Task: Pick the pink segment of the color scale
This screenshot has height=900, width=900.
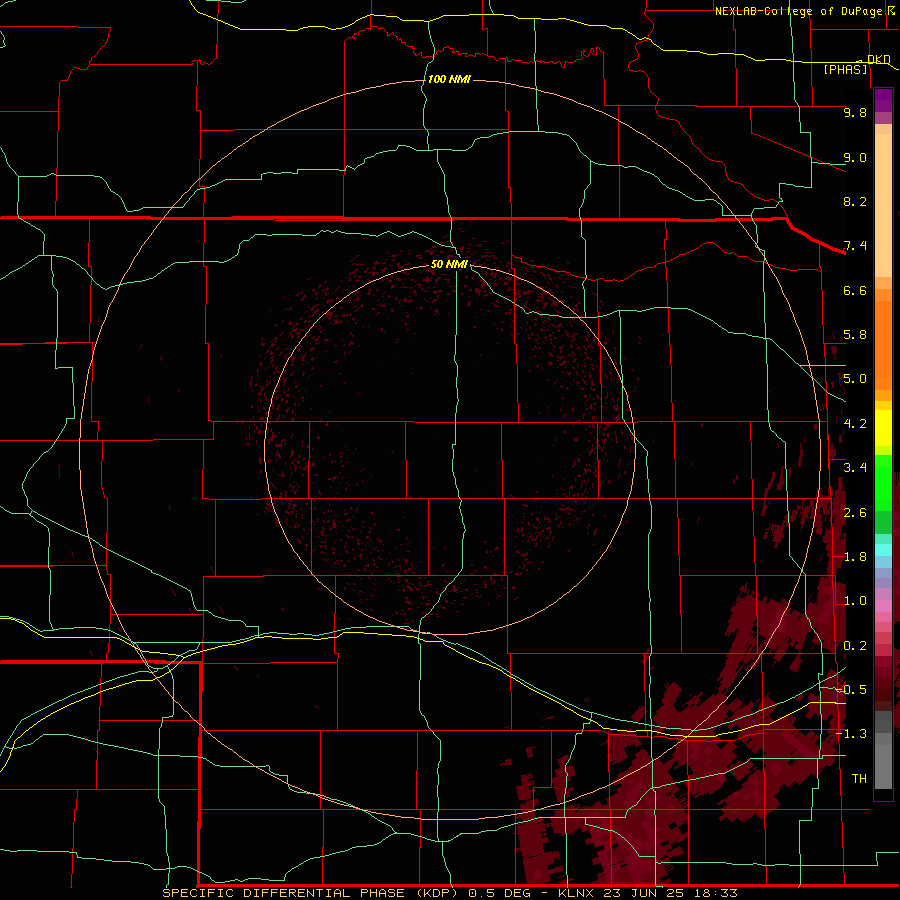Action: pos(883,606)
